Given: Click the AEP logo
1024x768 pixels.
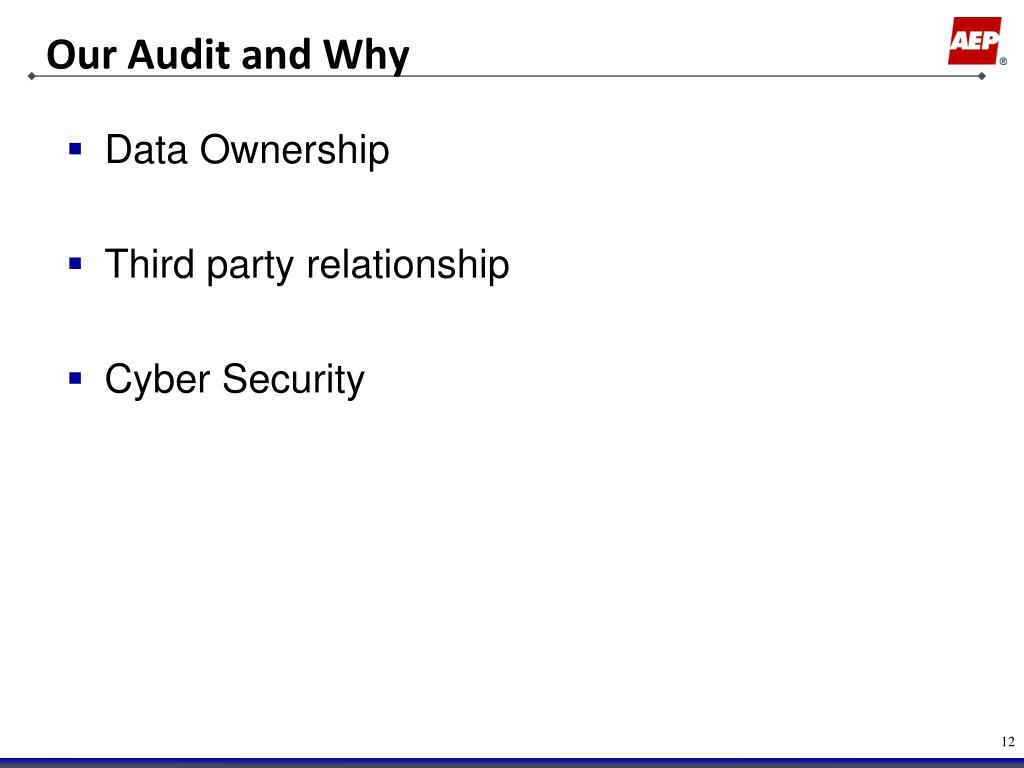Looking at the screenshot, I should [974, 40].
